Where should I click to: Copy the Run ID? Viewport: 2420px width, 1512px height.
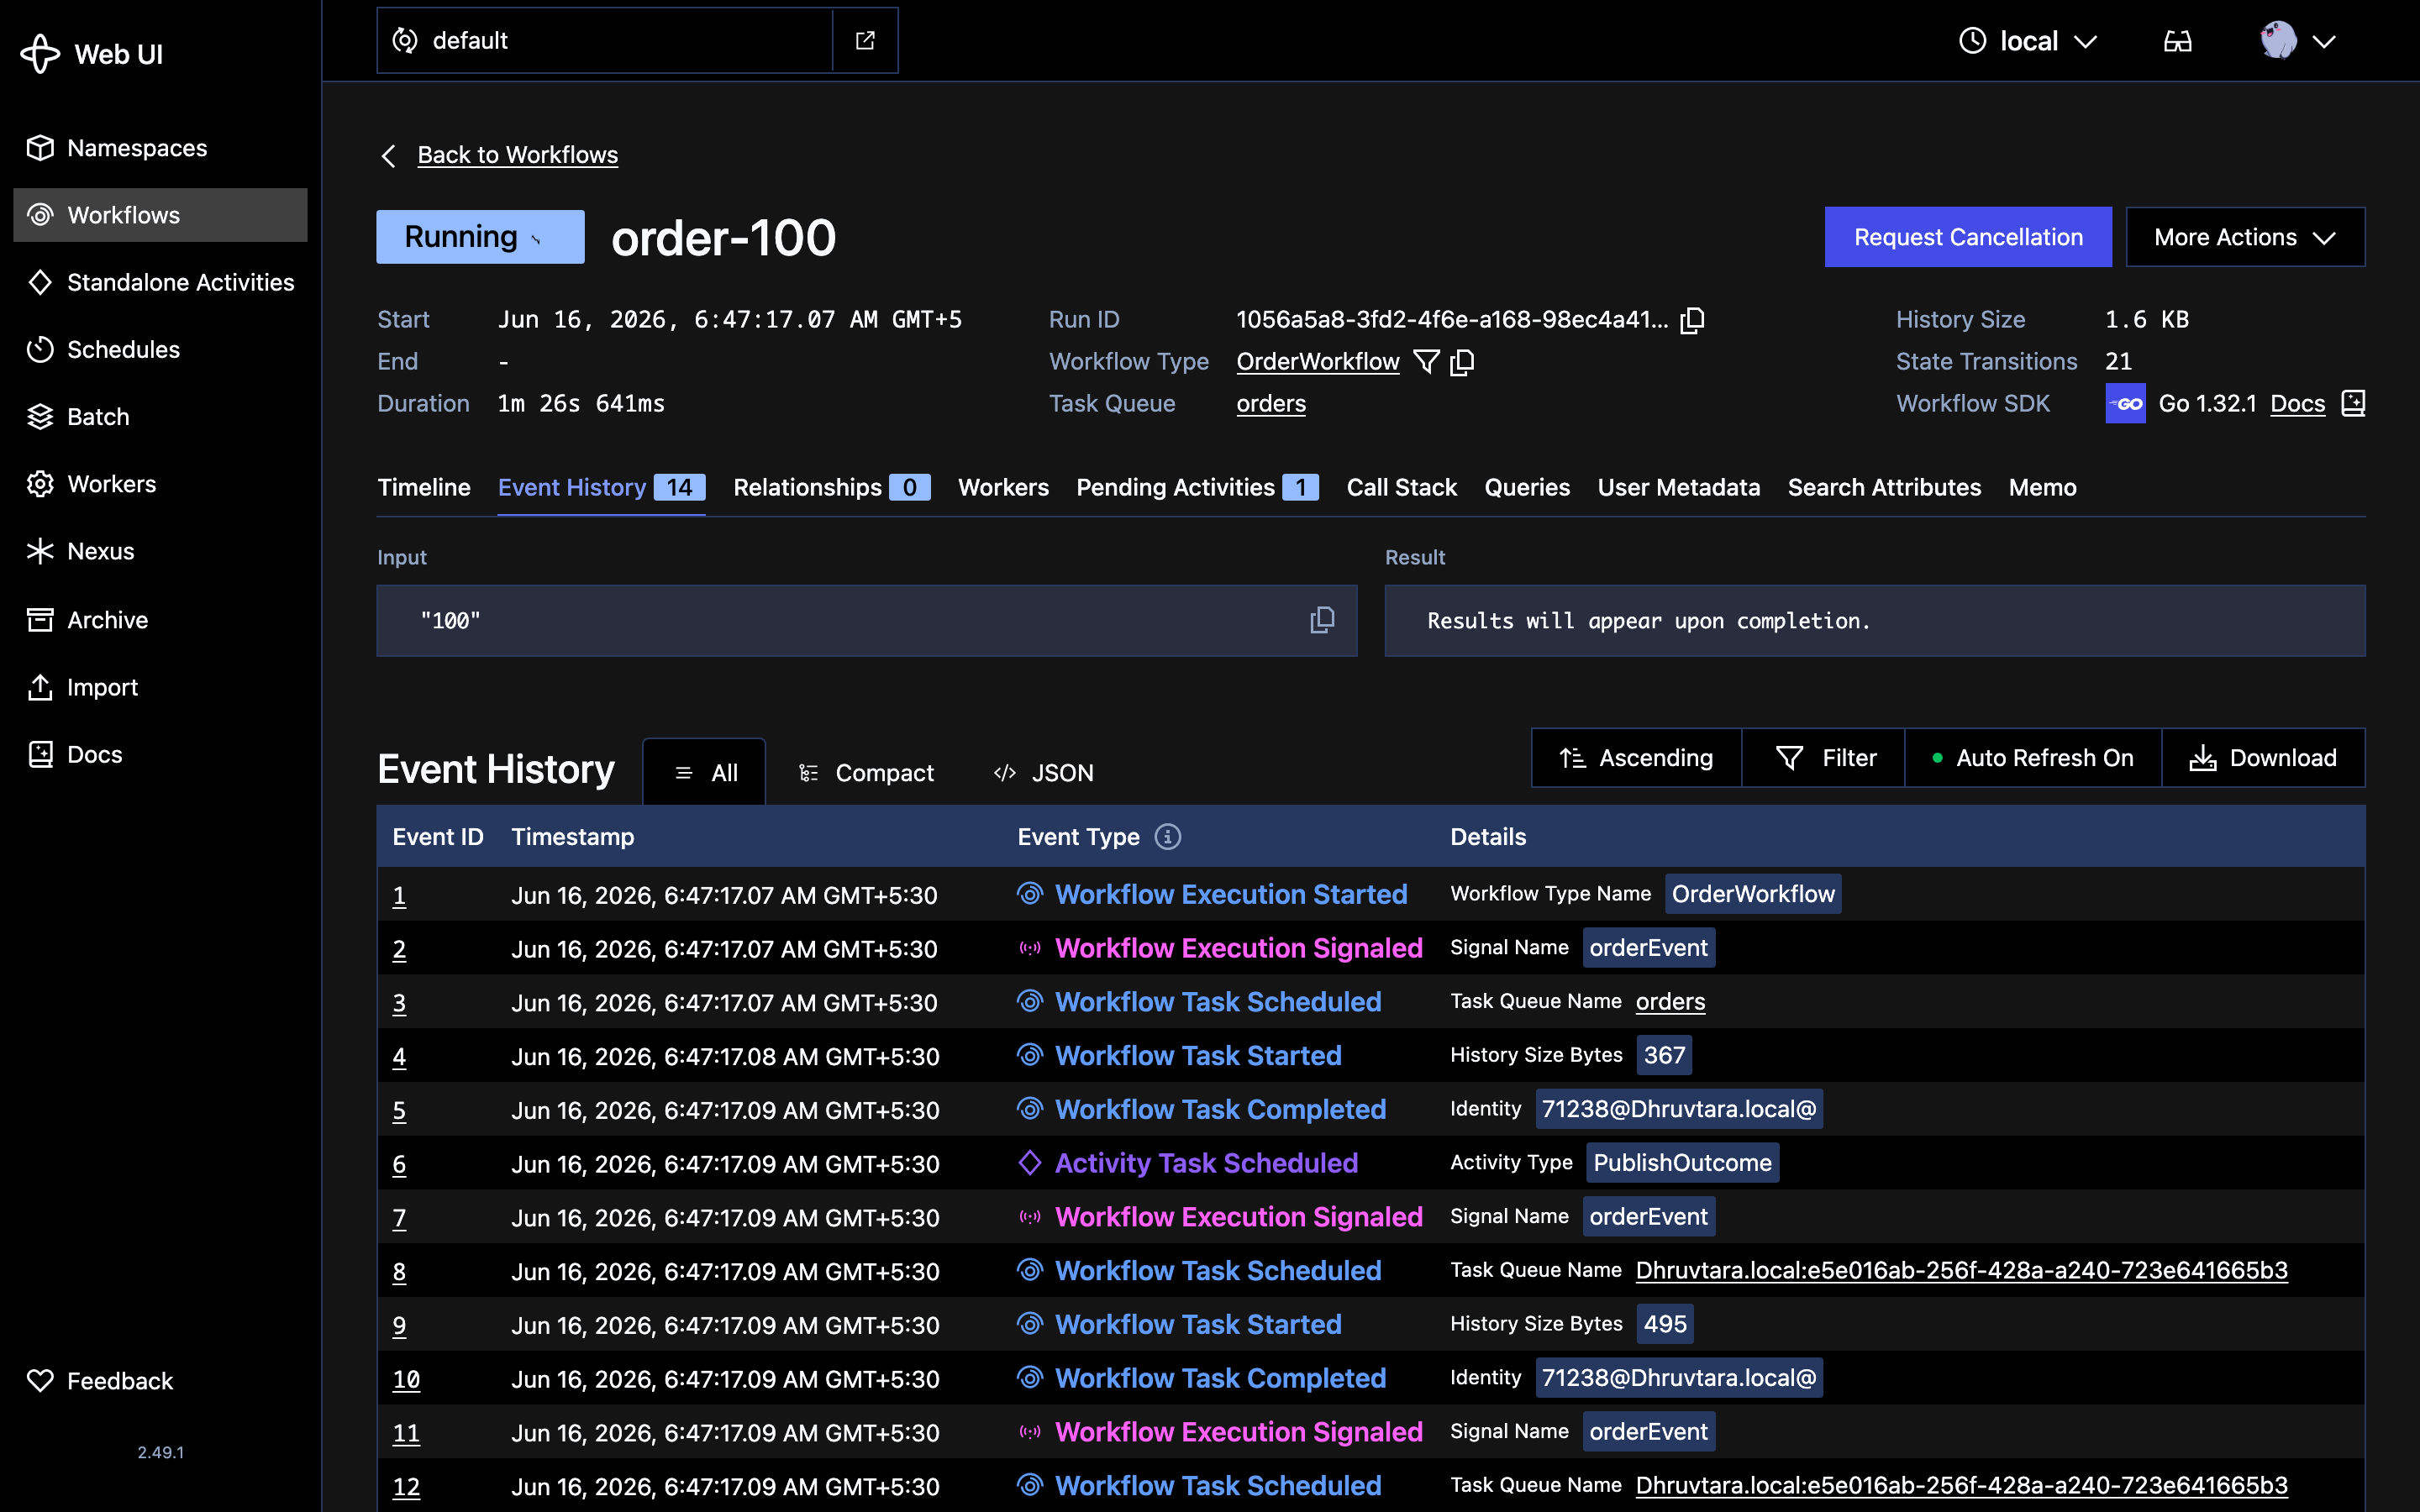(x=1692, y=320)
